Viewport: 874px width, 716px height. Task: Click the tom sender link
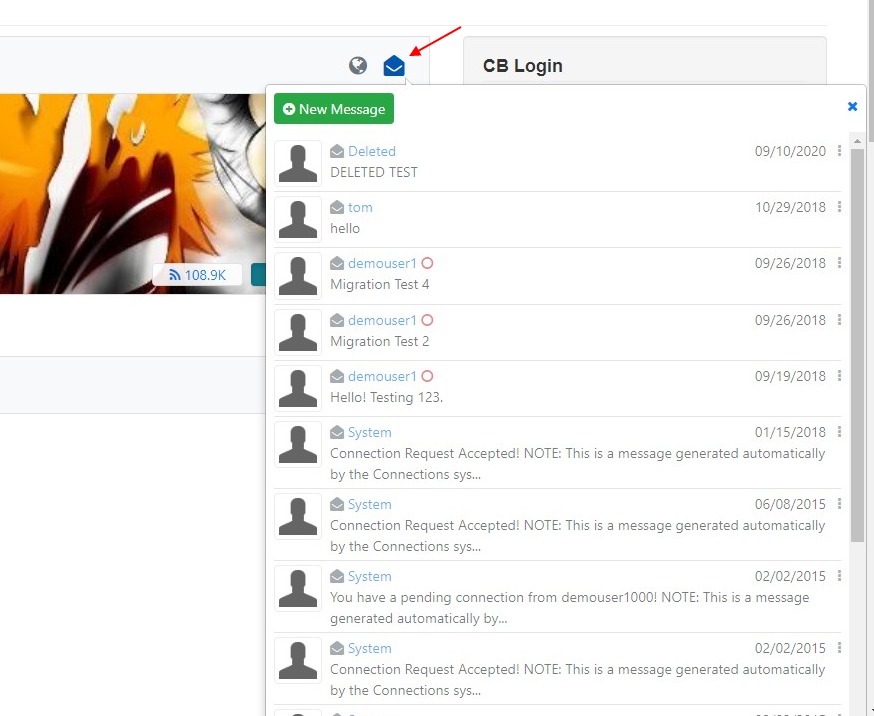(x=360, y=207)
